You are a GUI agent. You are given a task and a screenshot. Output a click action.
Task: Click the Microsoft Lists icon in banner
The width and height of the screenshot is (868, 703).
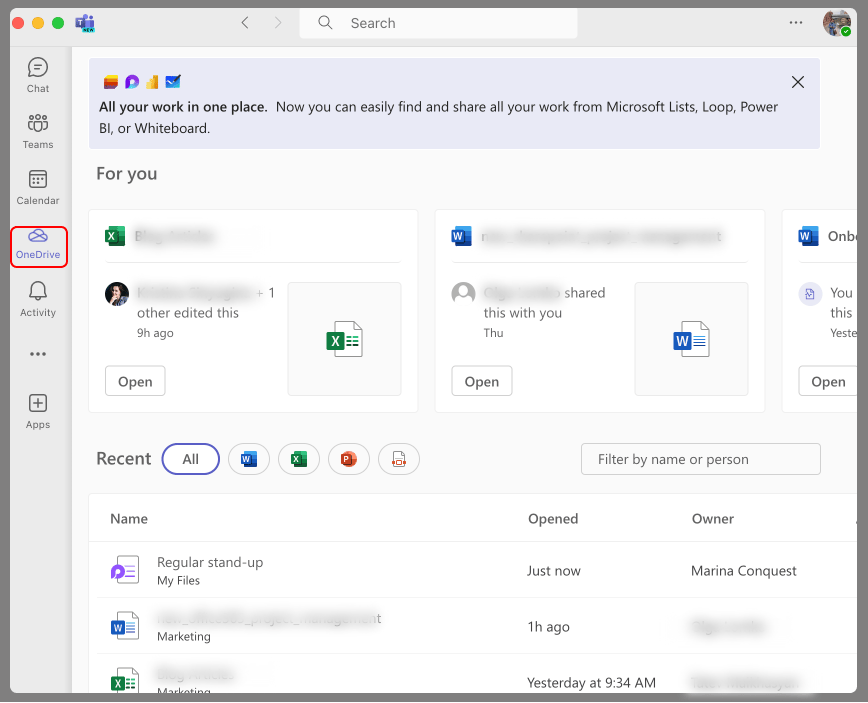[111, 82]
